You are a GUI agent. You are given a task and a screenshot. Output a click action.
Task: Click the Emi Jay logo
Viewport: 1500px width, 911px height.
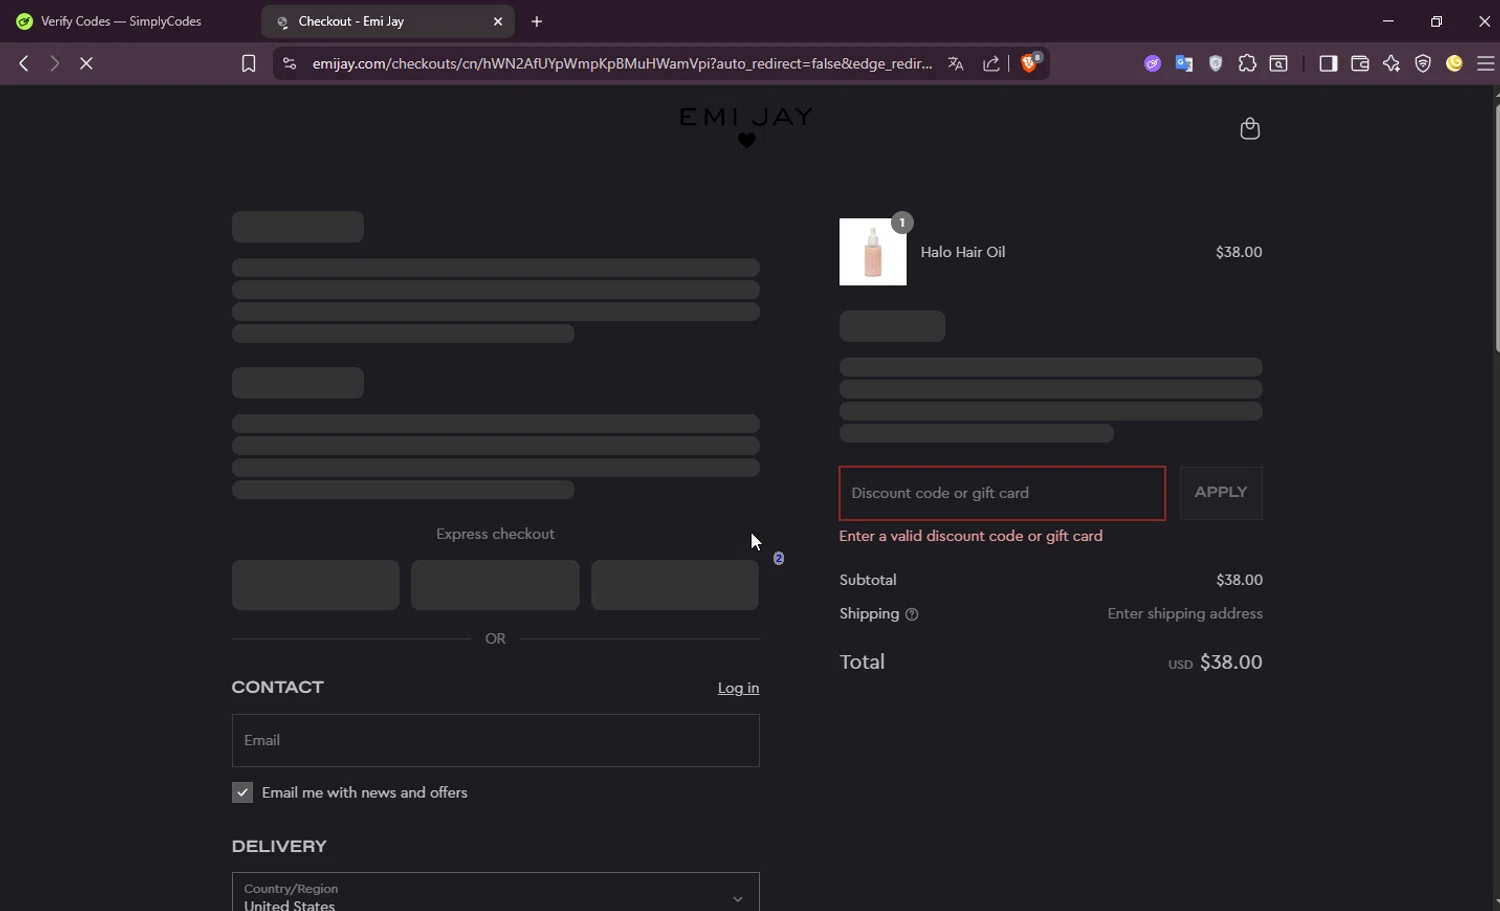tap(746, 127)
